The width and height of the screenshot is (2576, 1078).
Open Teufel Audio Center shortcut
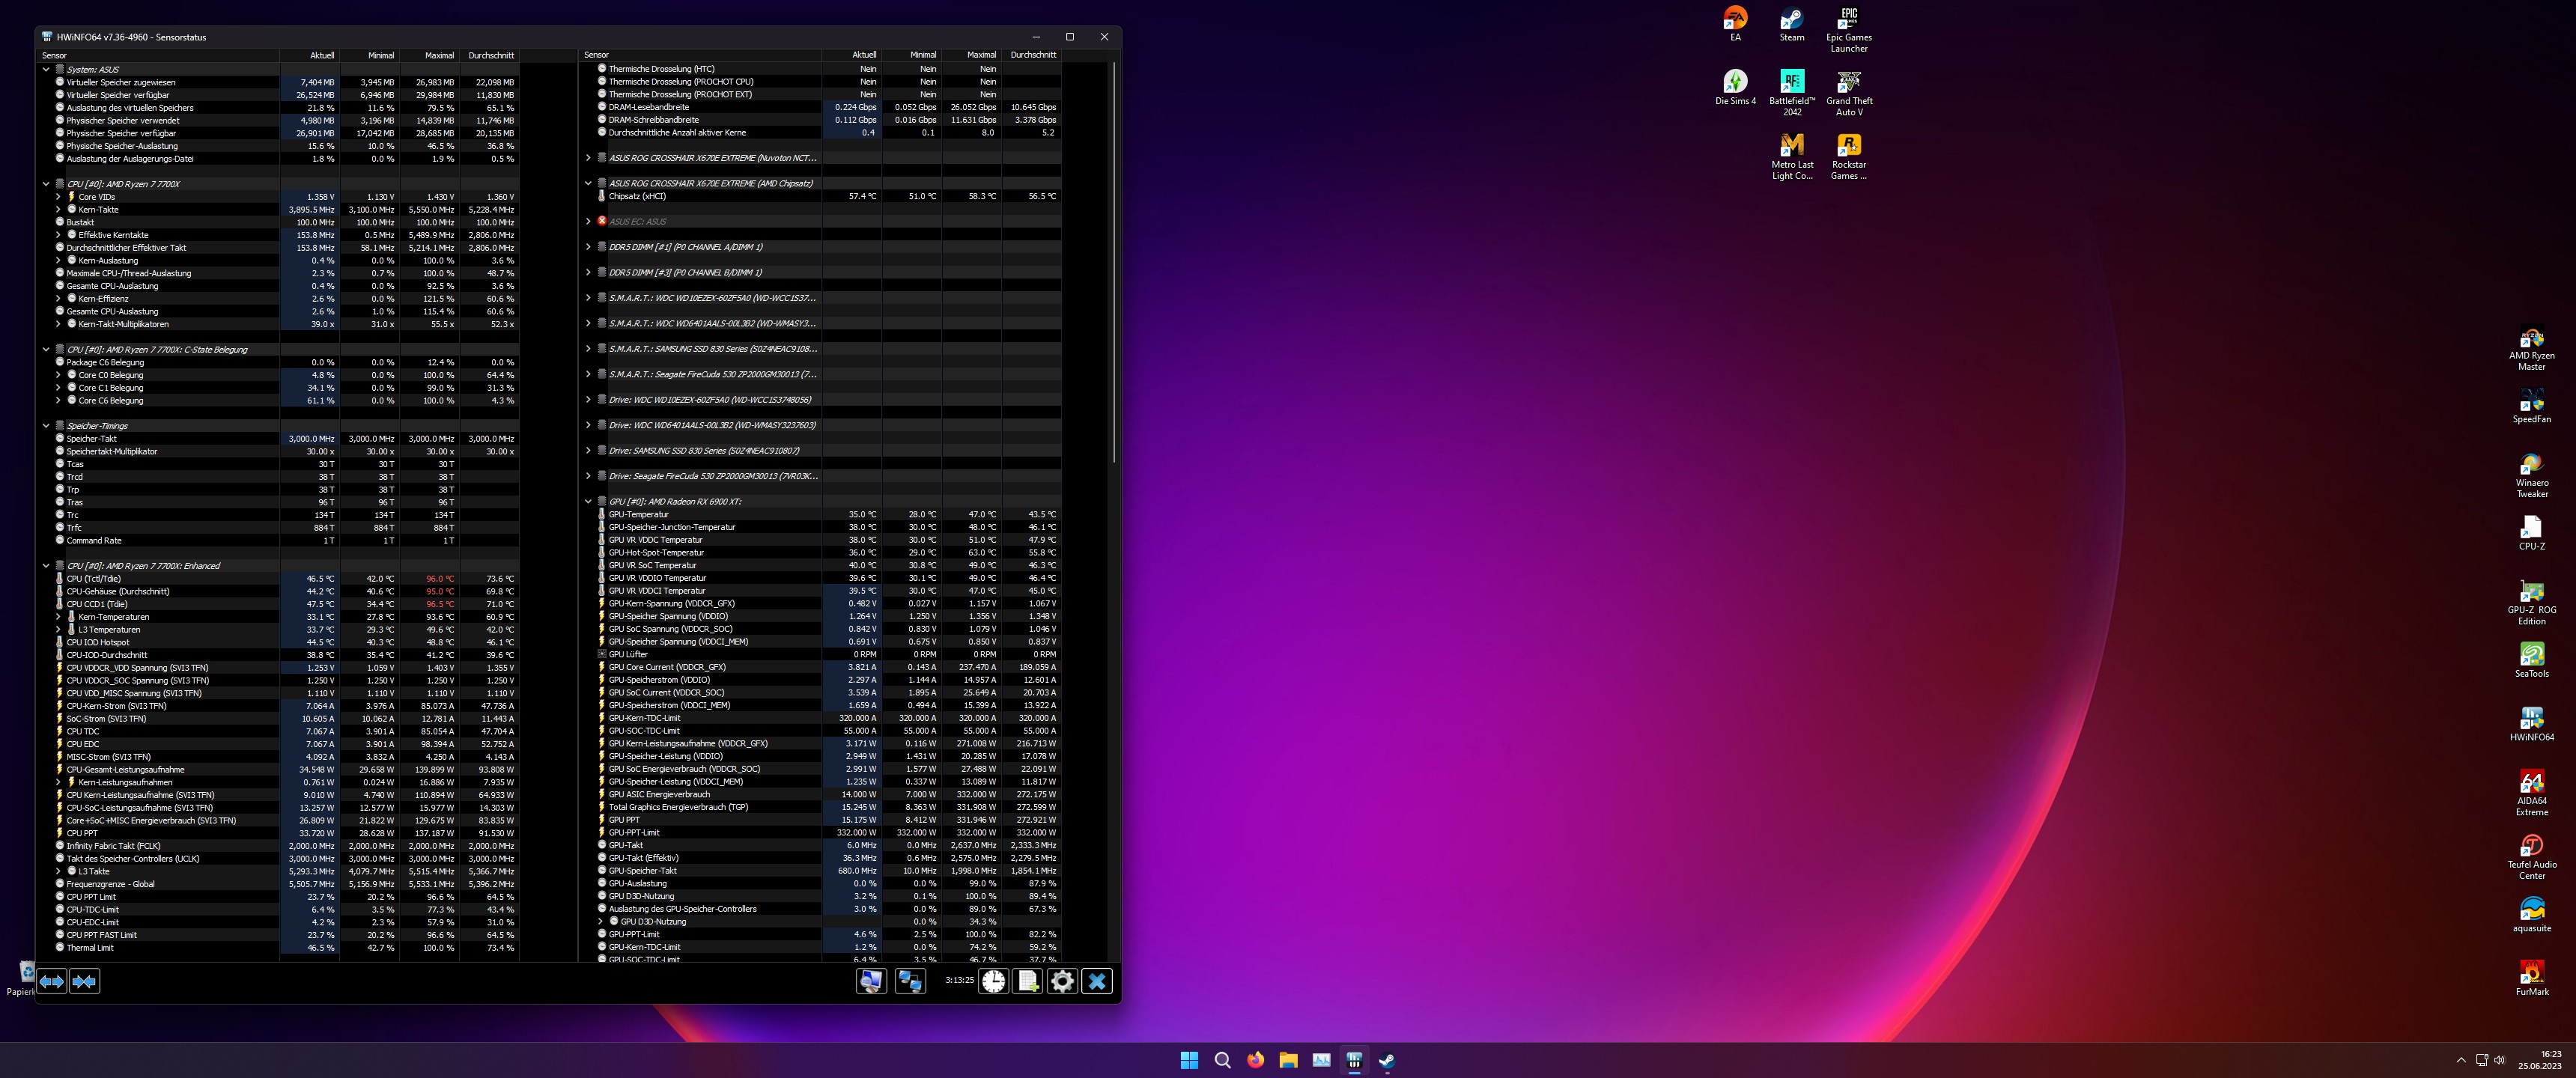tap(2532, 857)
